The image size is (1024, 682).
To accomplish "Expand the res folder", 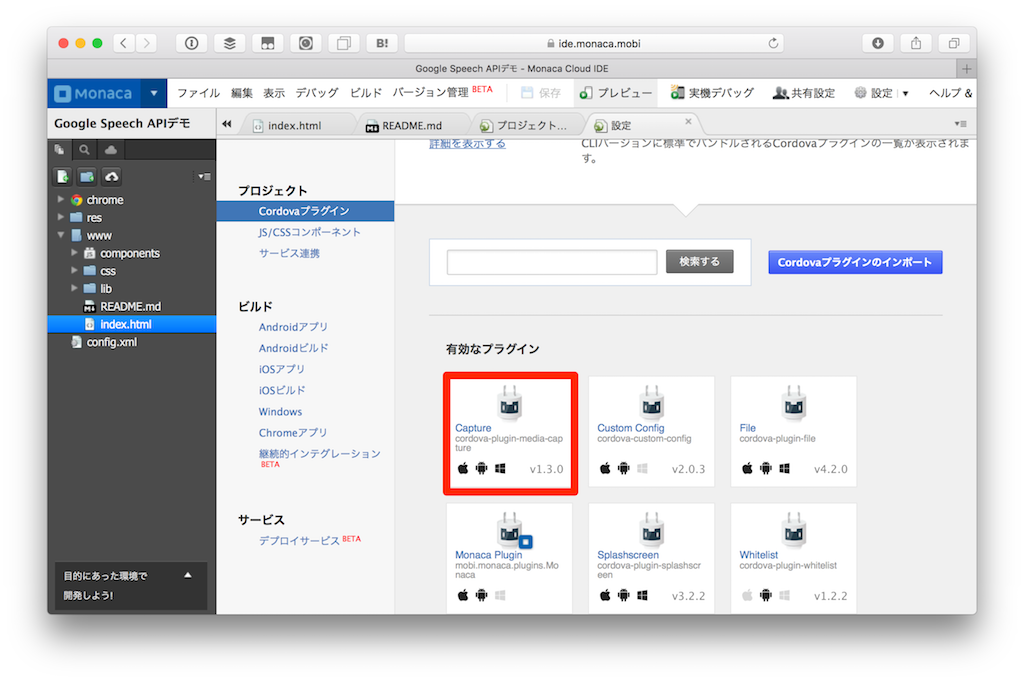I will click(x=60, y=217).
